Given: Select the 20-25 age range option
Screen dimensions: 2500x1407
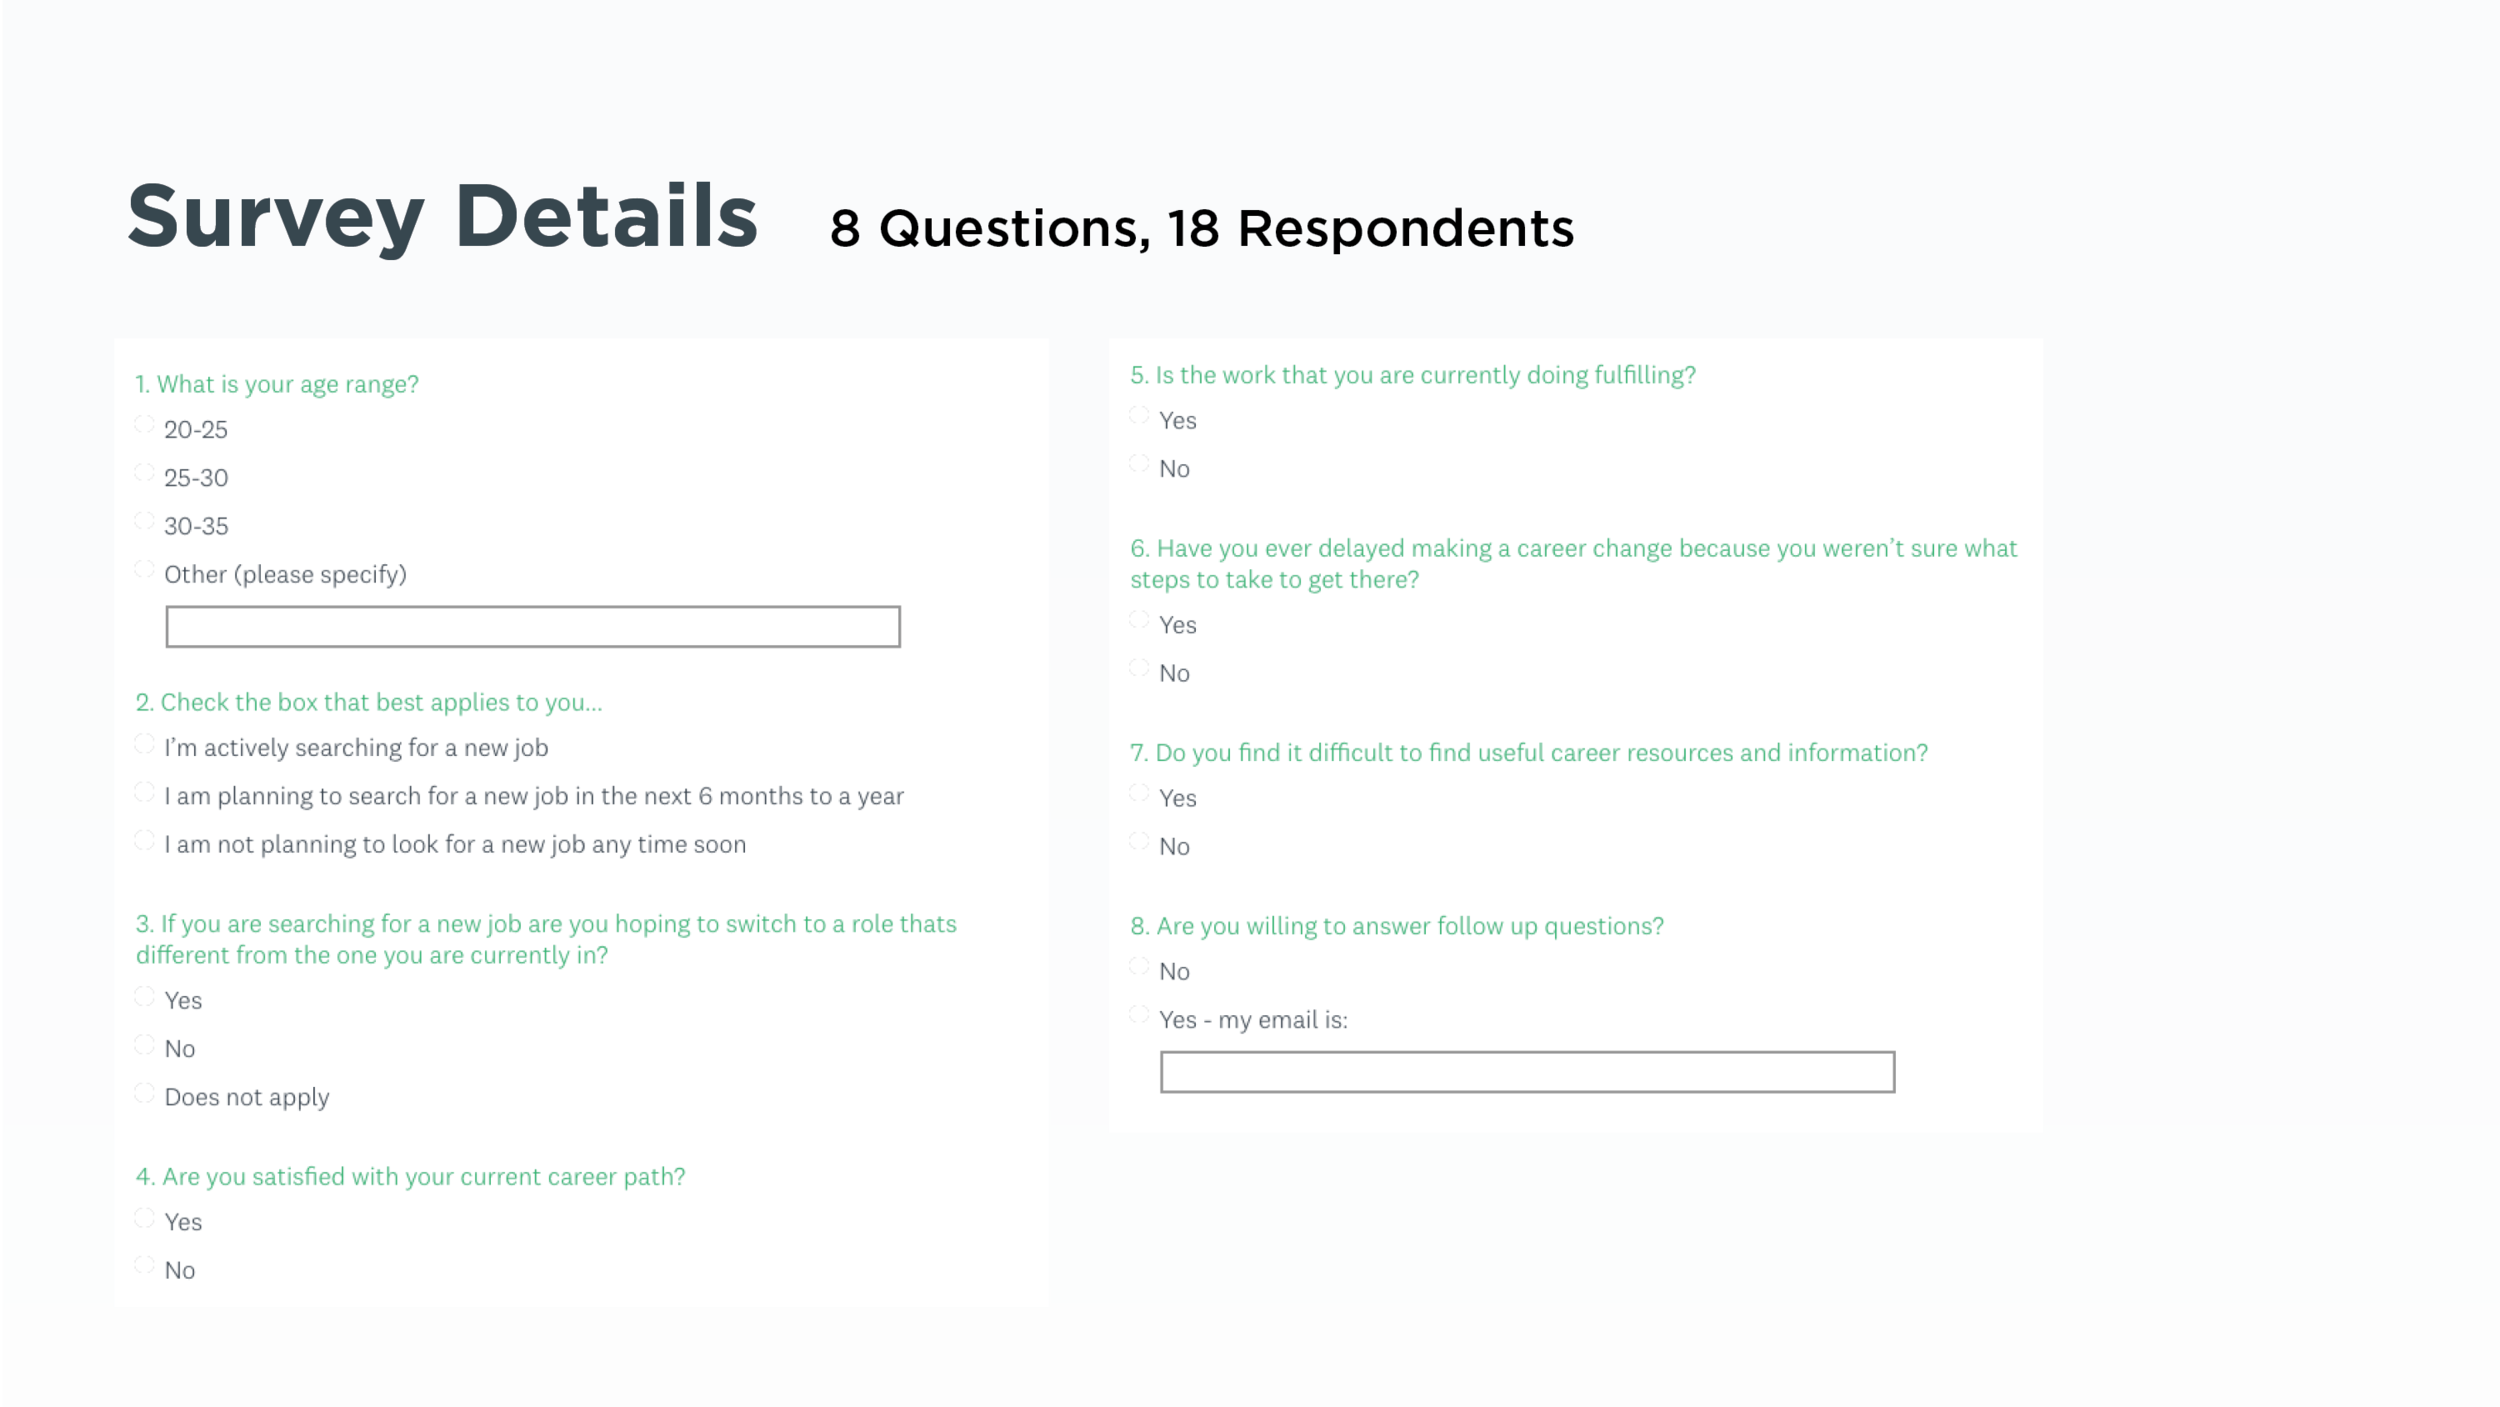Looking at the screenshot, I should tap(144, 425).
